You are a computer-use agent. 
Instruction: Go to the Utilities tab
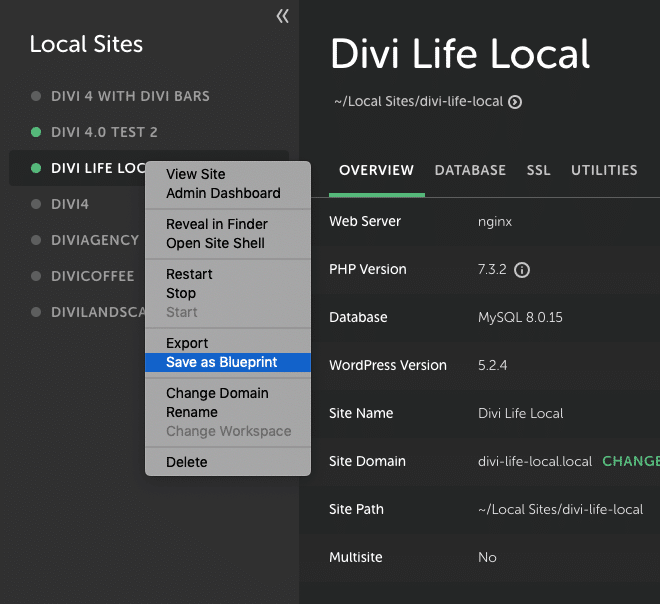click(604, 171)
